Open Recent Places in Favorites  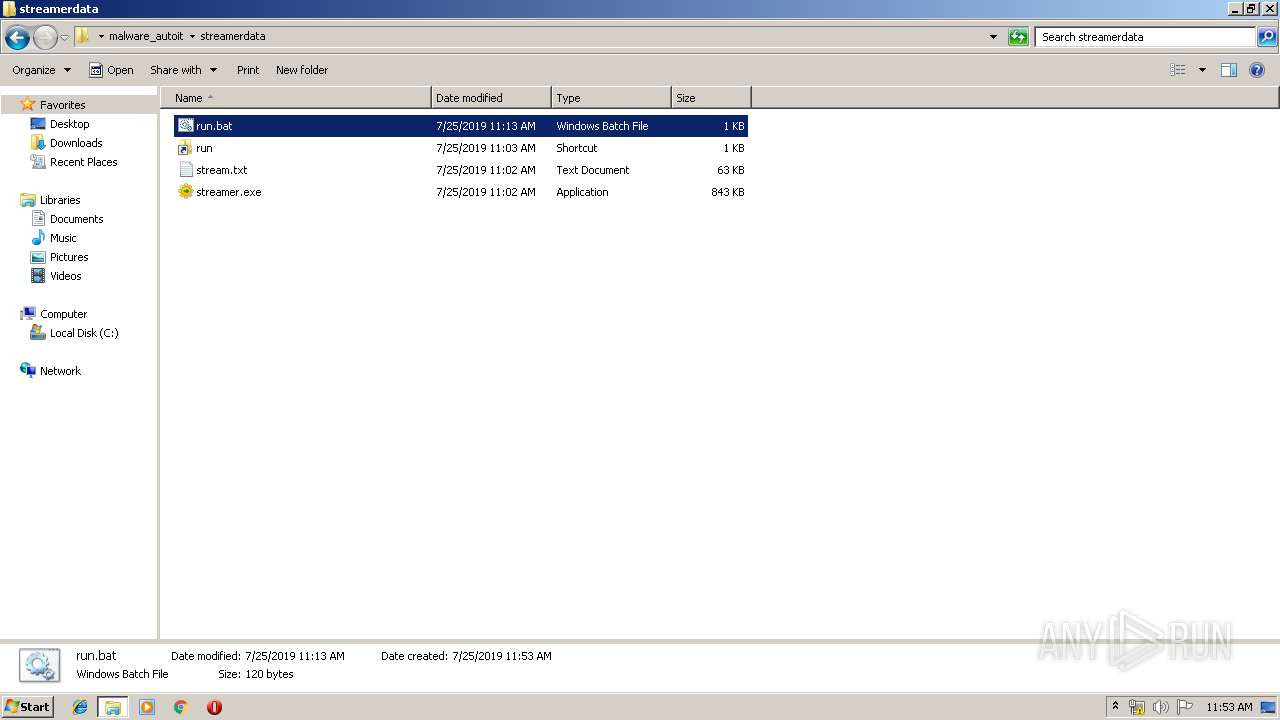point(83,162)
